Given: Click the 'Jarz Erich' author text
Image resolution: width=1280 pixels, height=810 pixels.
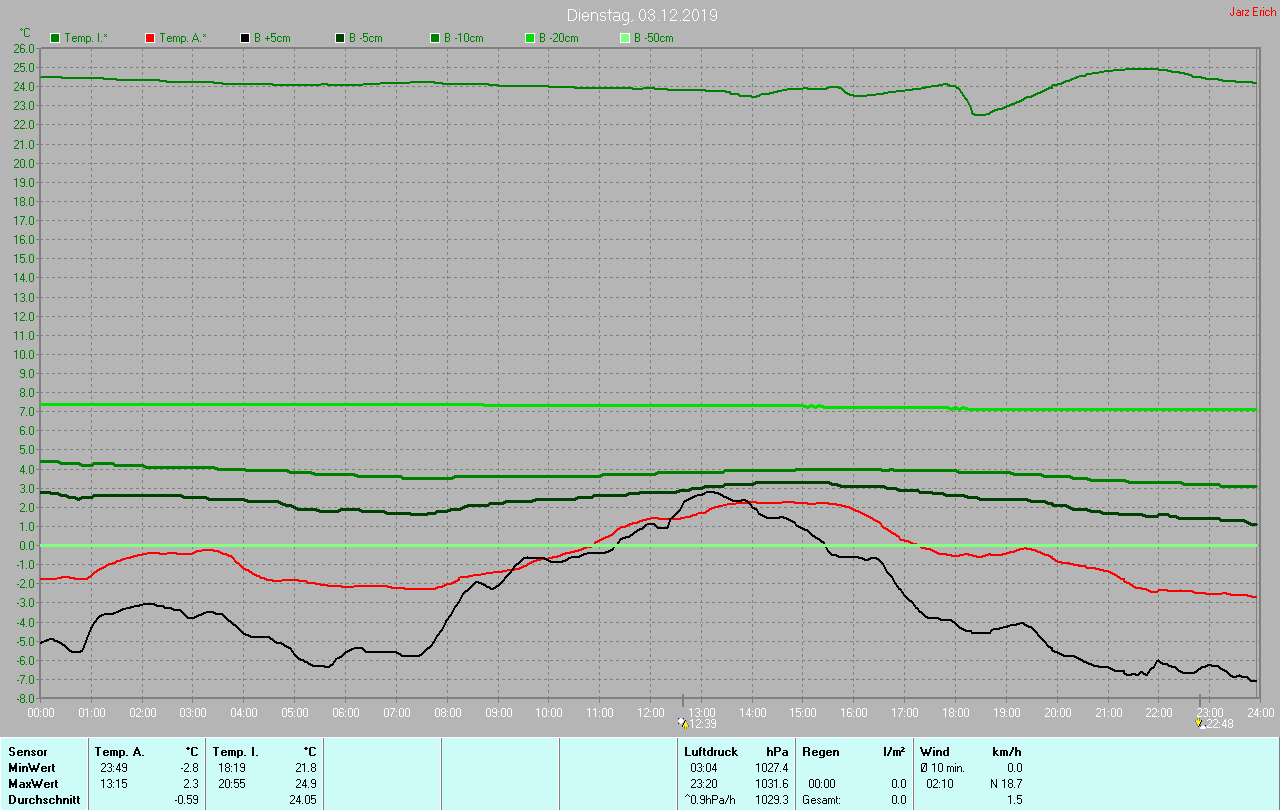Looking at the screenshot, I should tap(1252, 12).
